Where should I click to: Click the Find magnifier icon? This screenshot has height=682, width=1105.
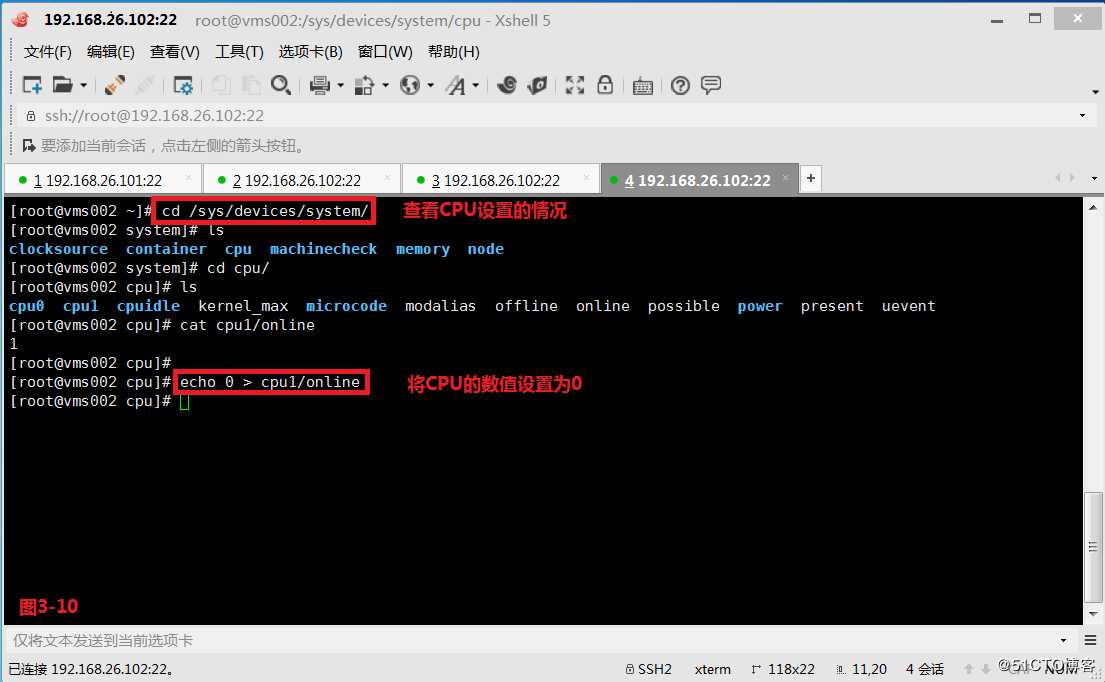[280, 85]
